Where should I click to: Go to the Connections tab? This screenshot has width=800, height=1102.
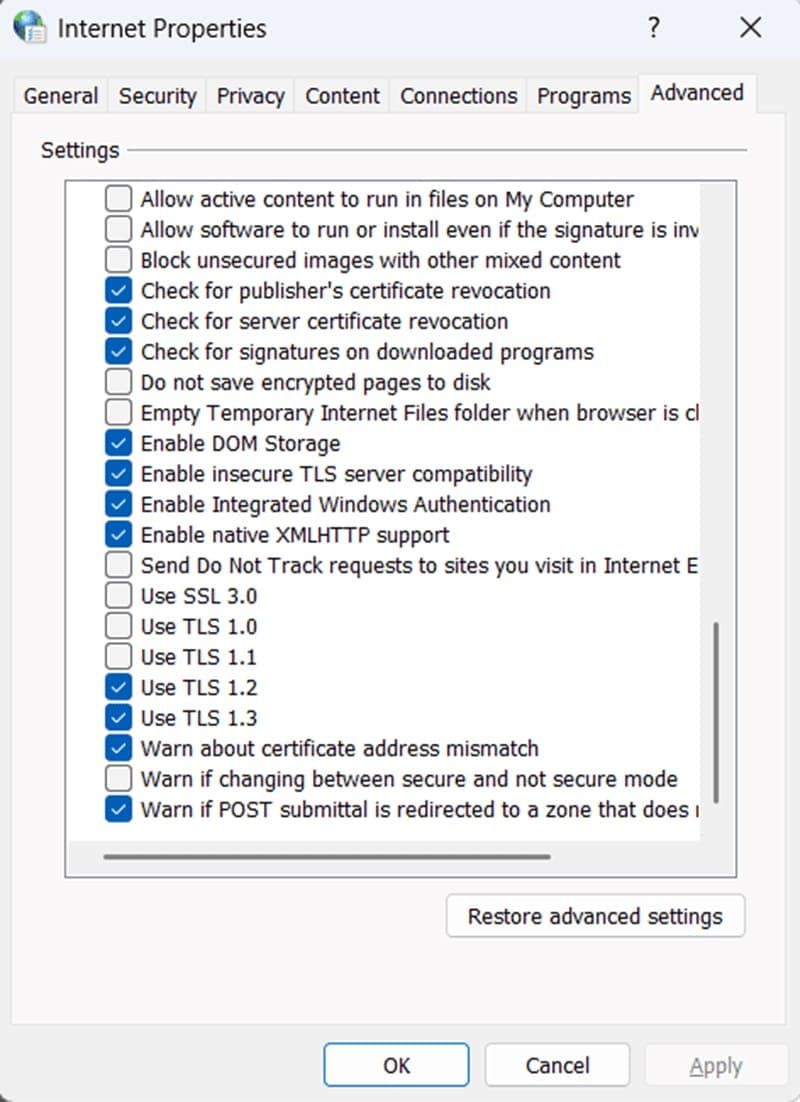458,96
